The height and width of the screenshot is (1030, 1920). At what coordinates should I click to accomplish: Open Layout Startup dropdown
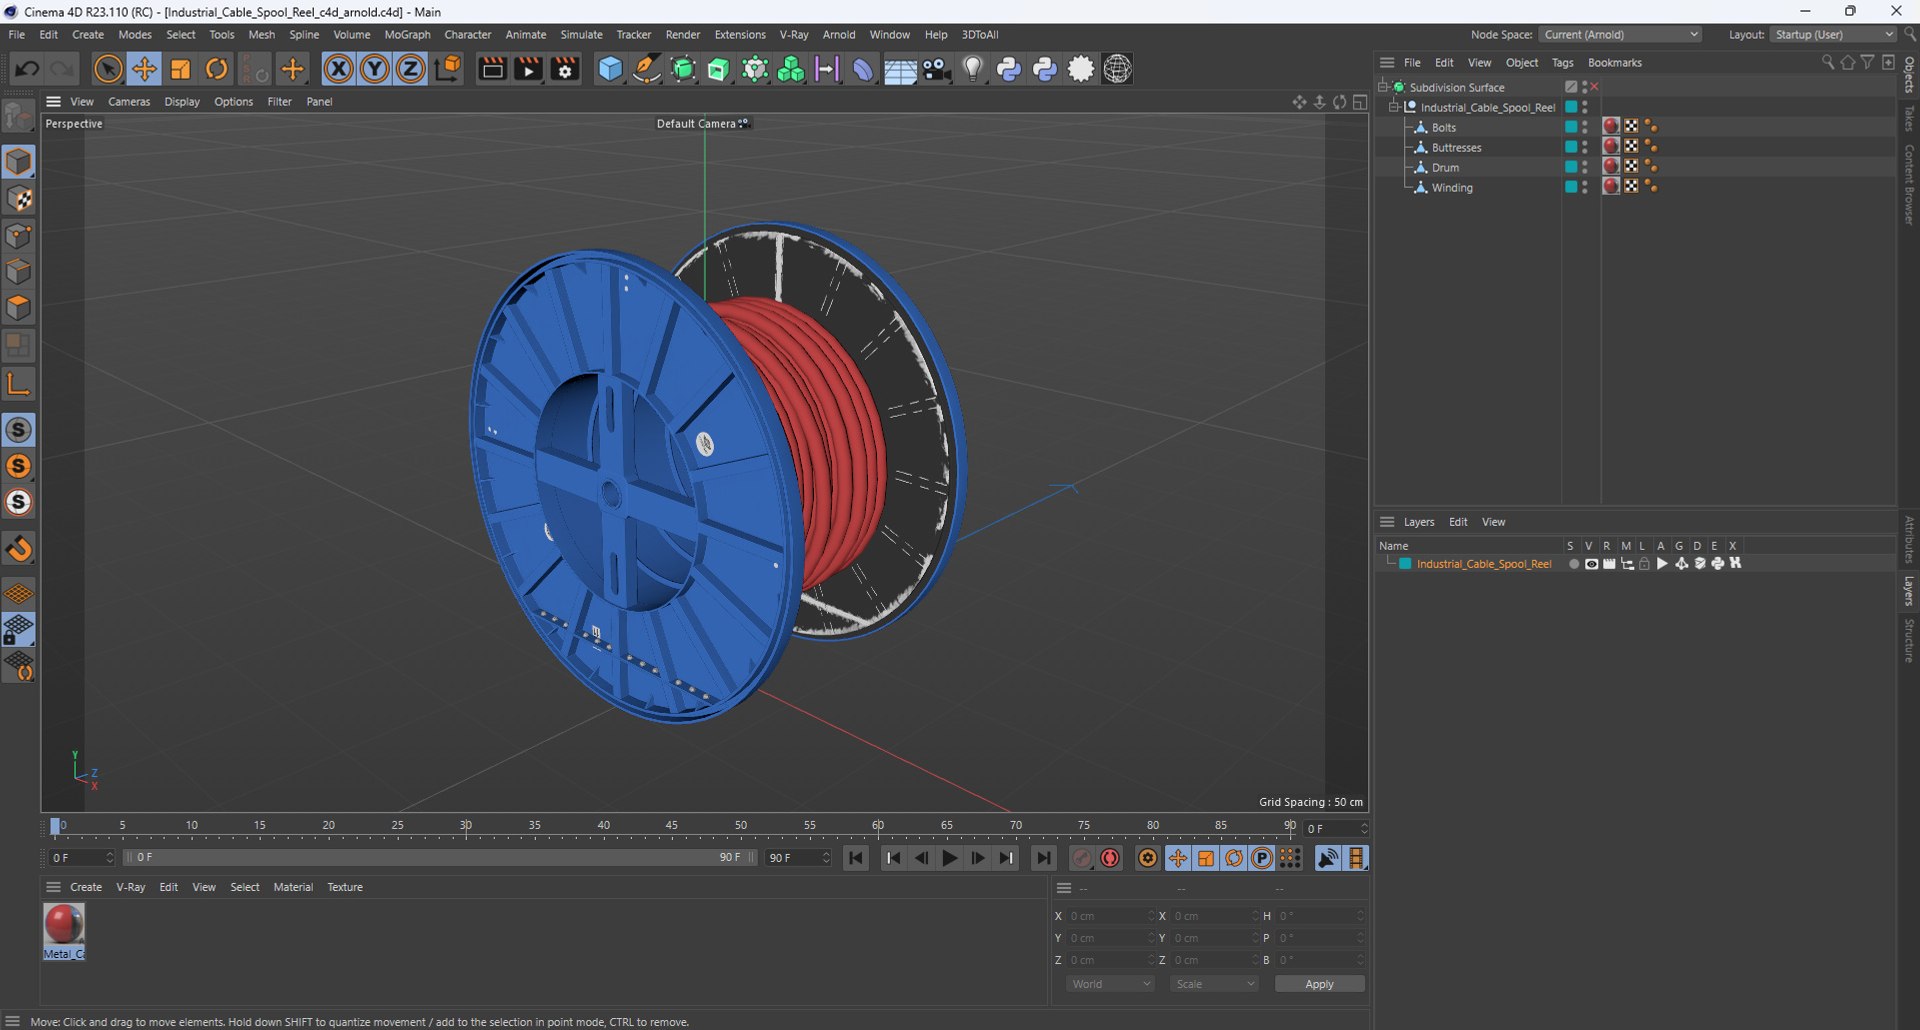click(1834, 34)
